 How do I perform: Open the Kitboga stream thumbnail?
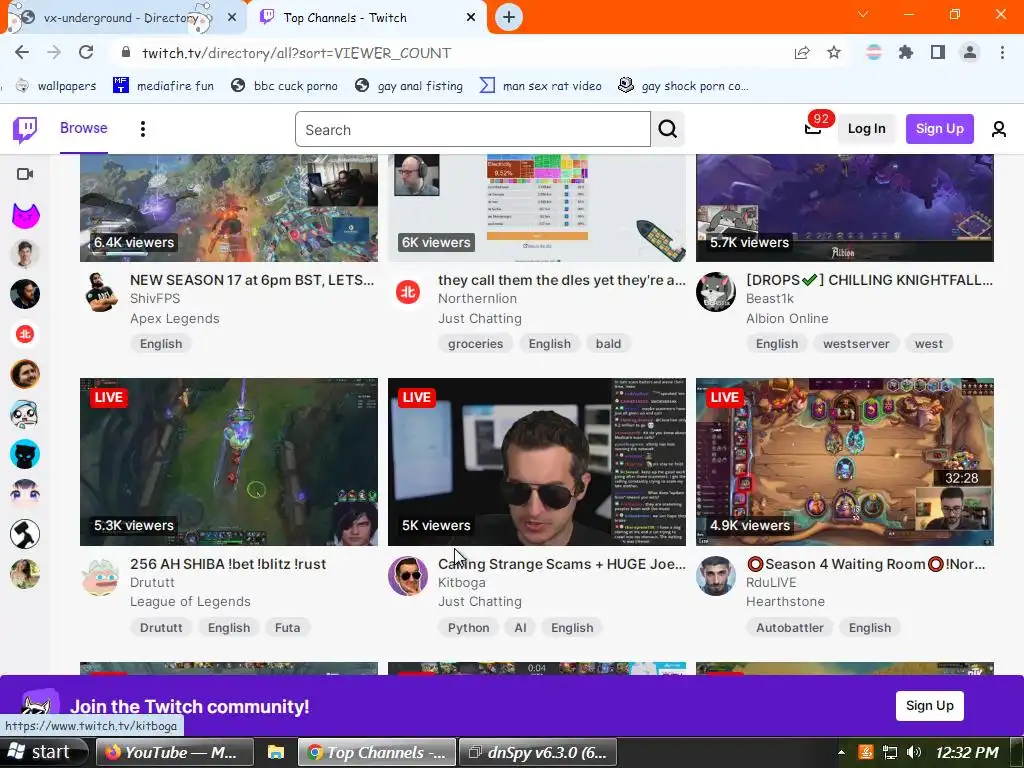point(537,462)
